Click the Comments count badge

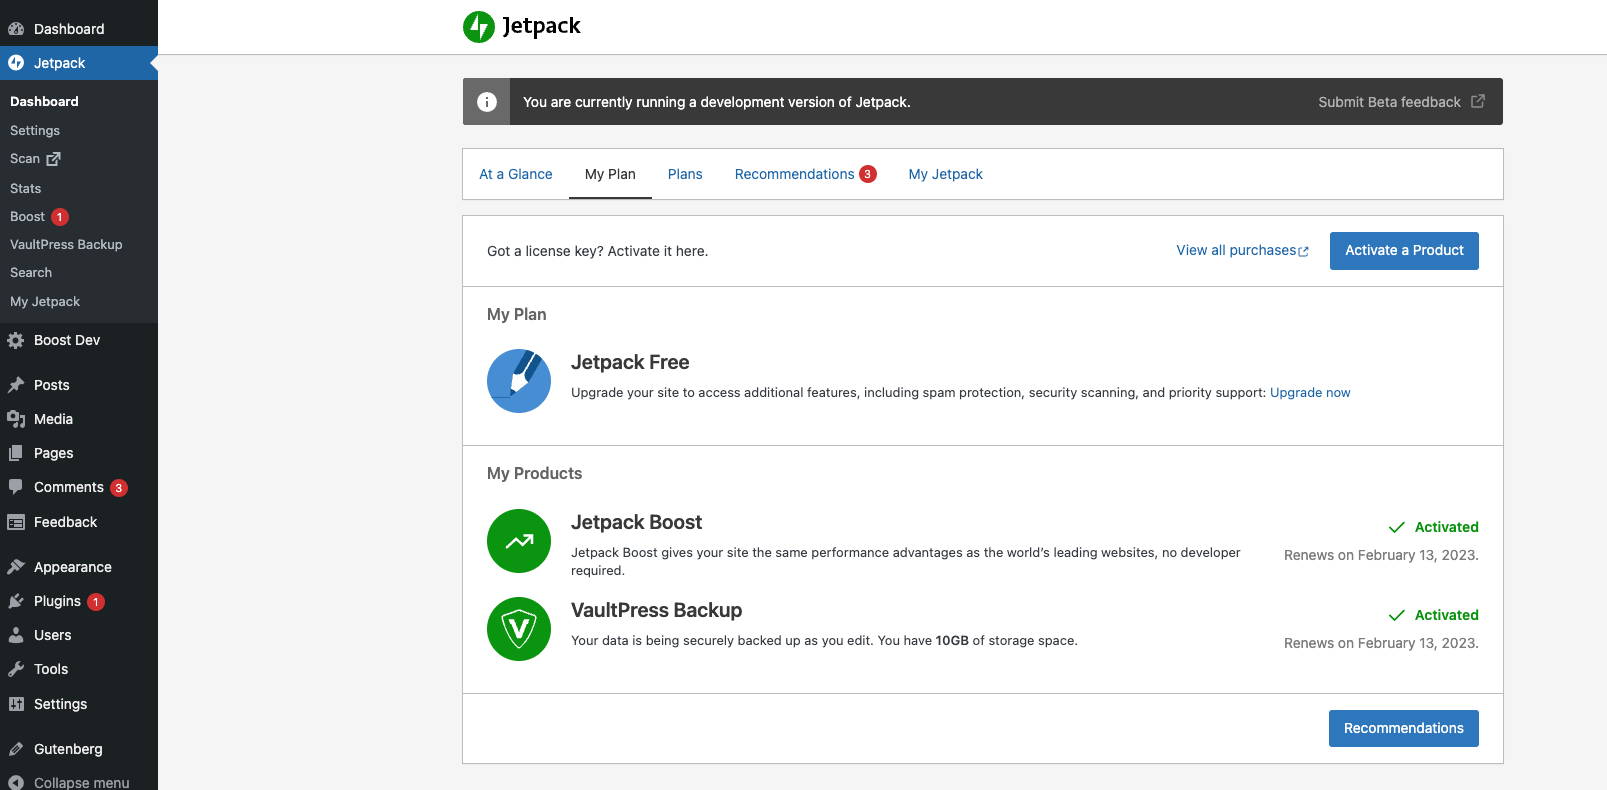point(119,488)
